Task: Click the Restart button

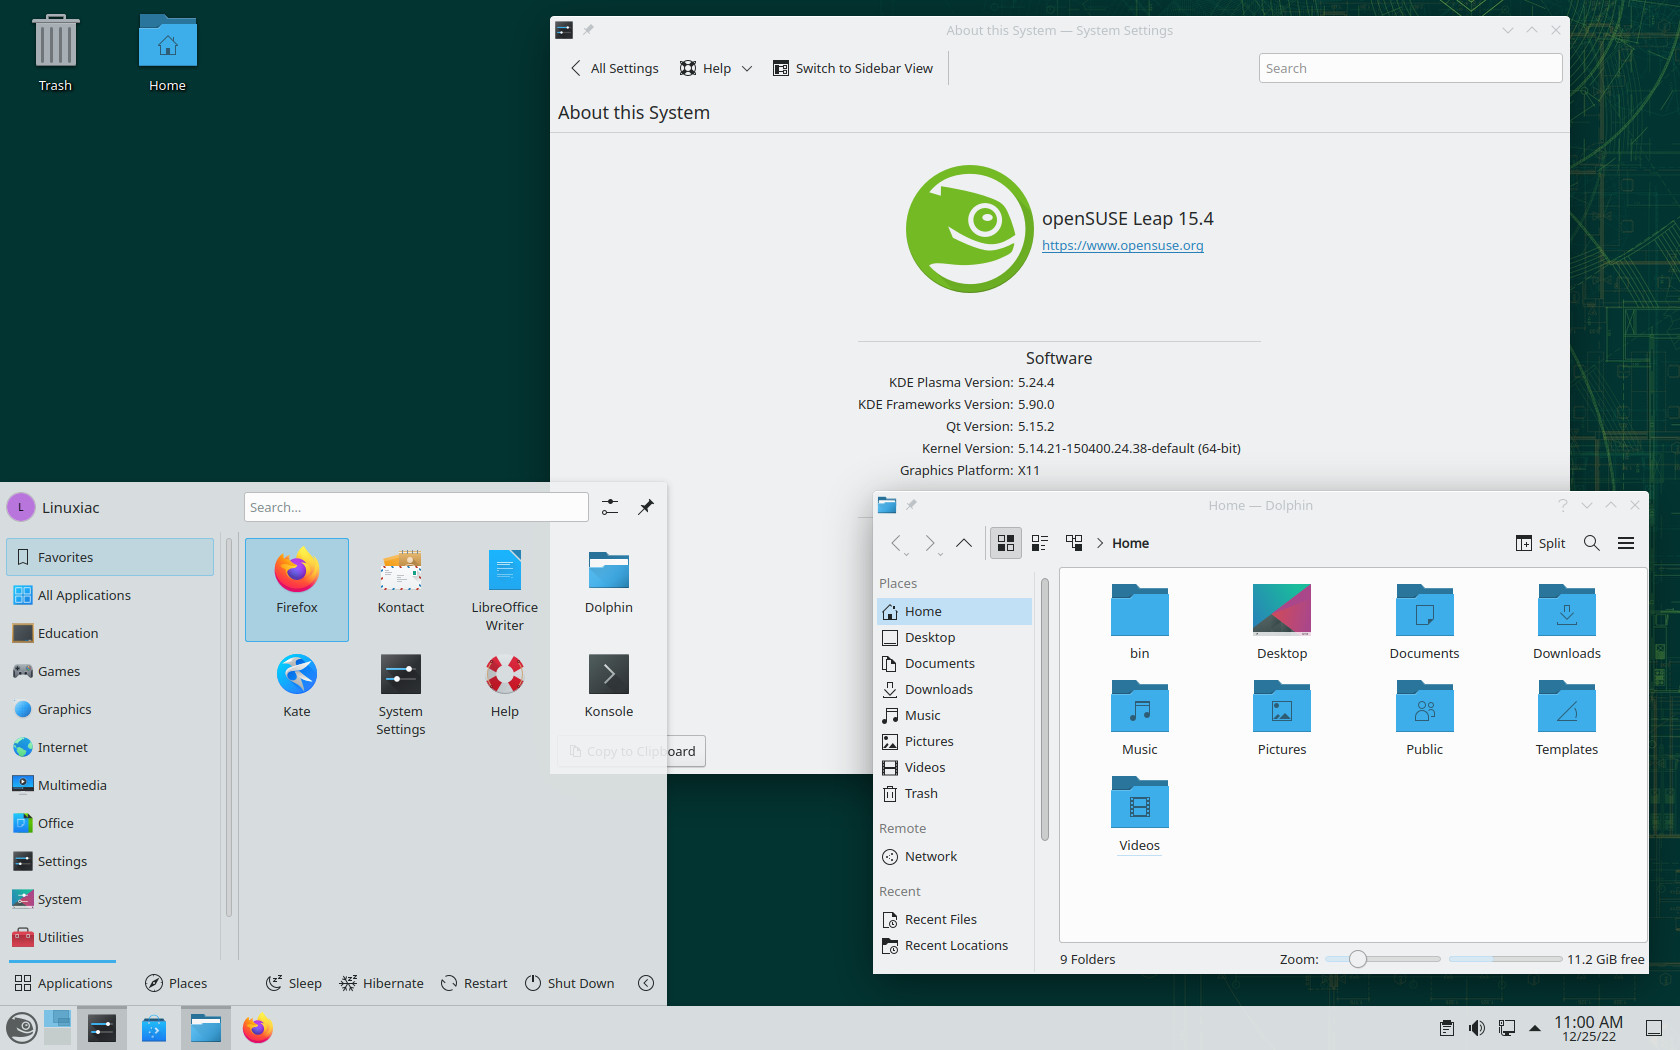Action: (x=474, y=983)
